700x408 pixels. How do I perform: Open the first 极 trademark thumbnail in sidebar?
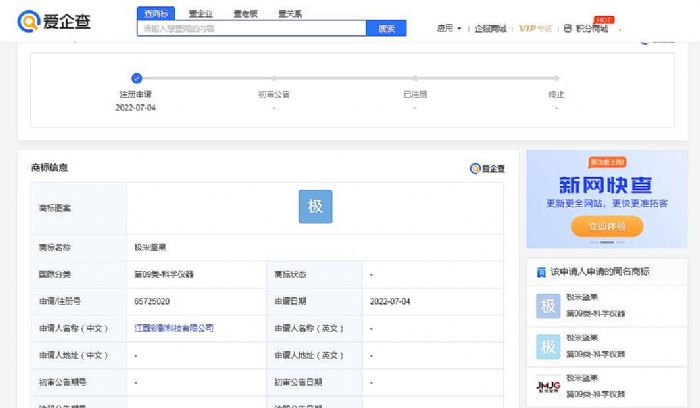[547, 306]
